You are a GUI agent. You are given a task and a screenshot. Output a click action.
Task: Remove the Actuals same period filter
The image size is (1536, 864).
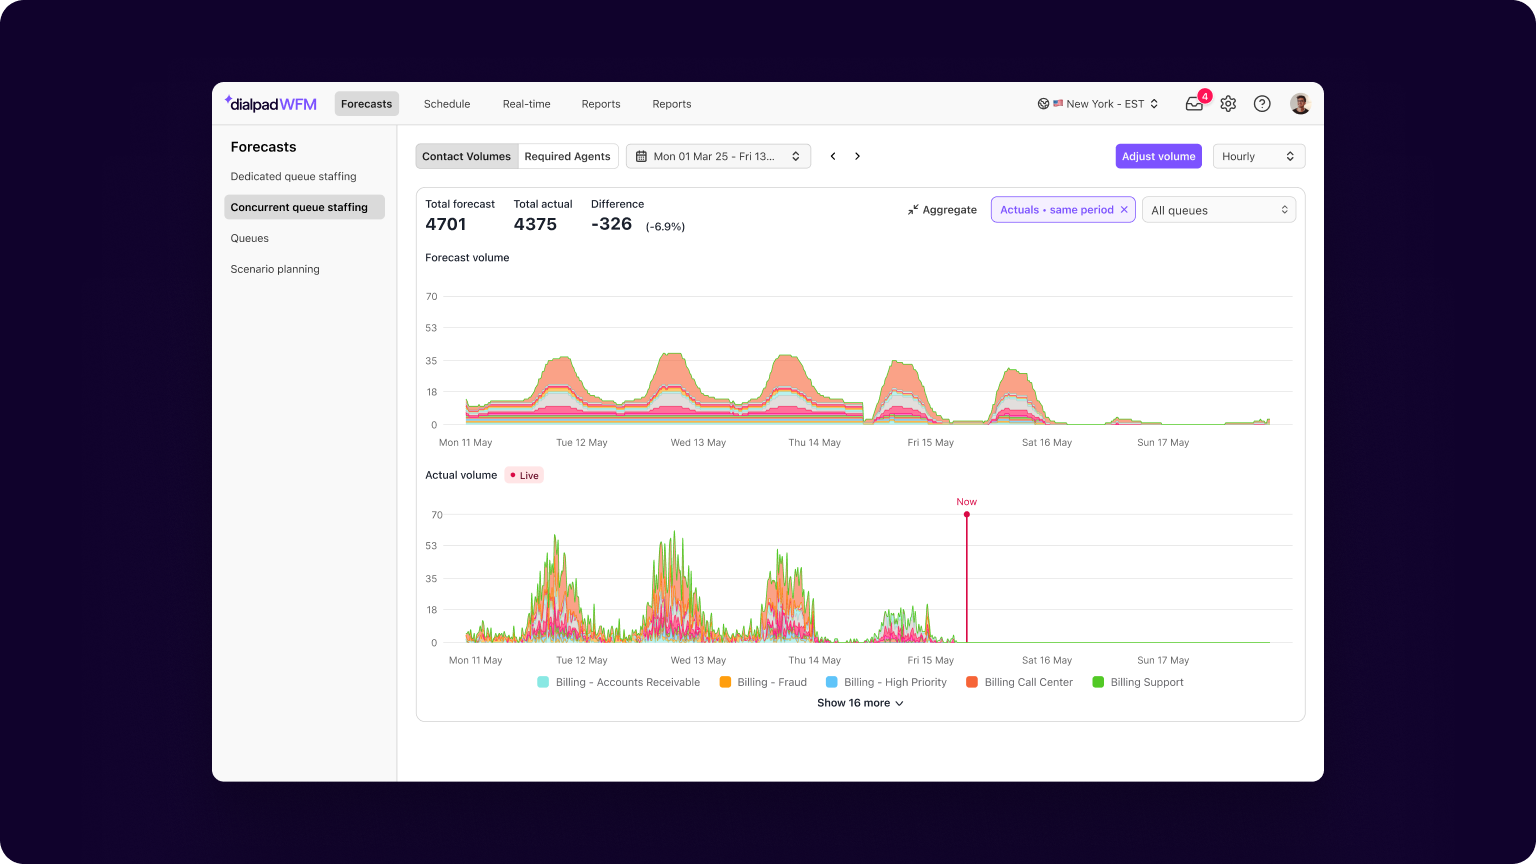point(1124,210)
